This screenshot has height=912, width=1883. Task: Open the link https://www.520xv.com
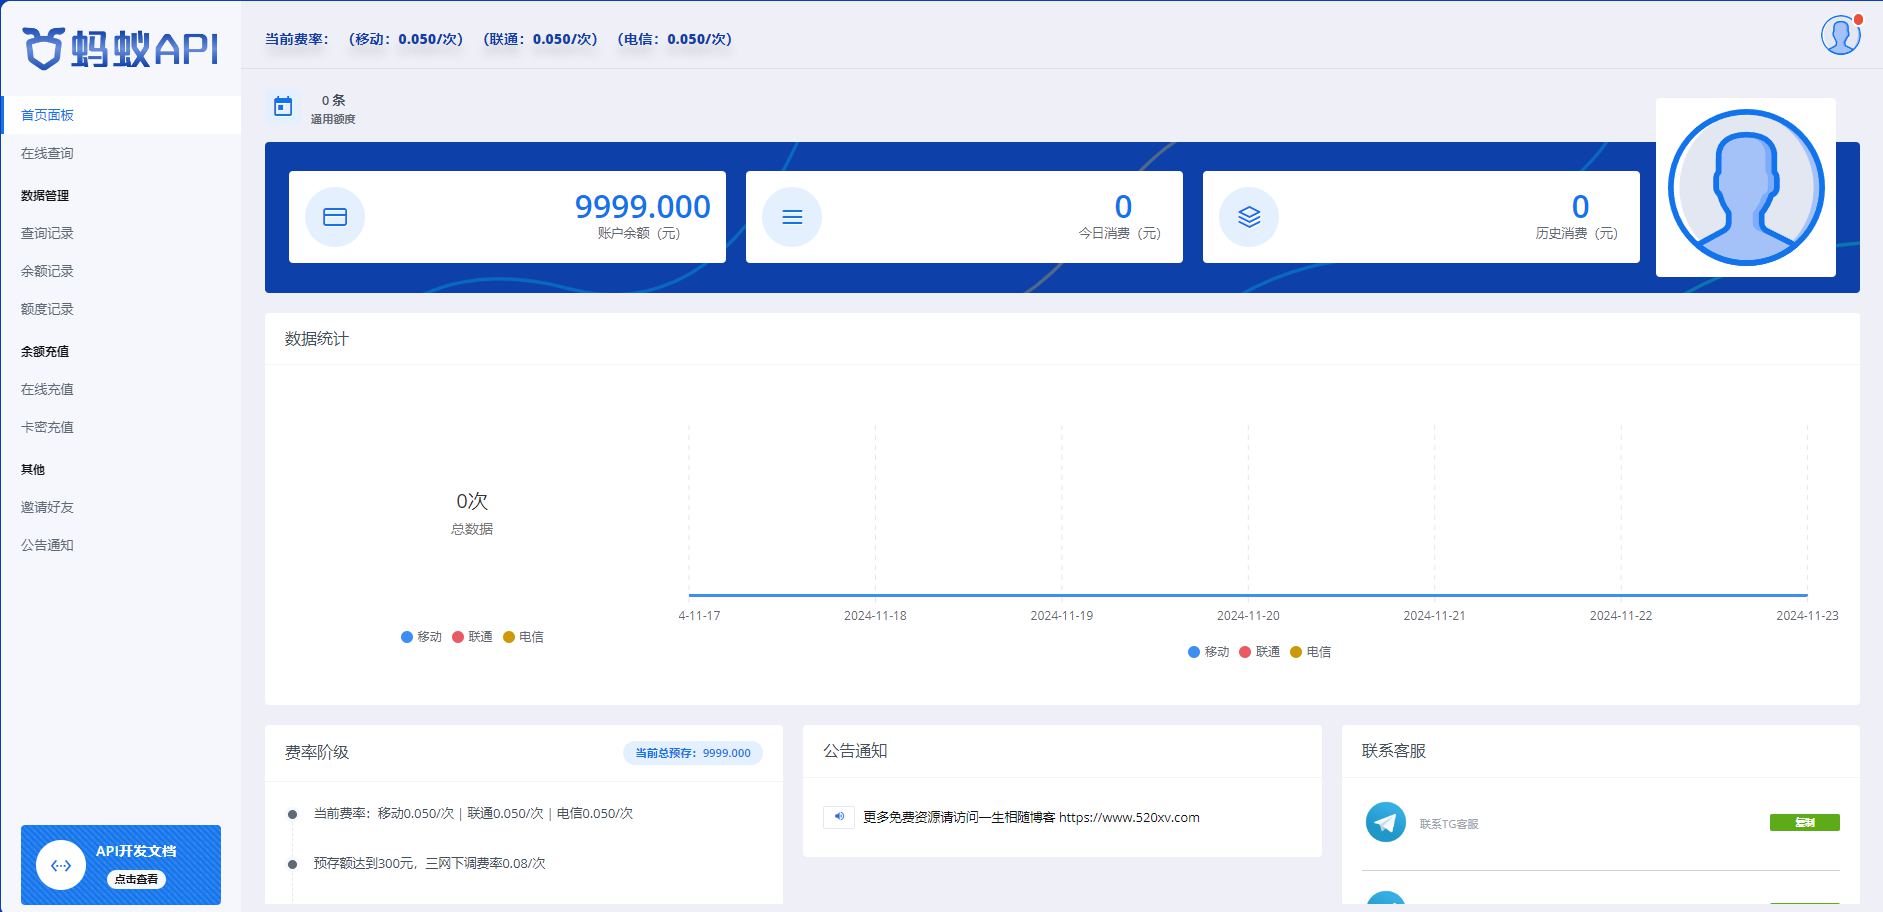click(1128, 817)
